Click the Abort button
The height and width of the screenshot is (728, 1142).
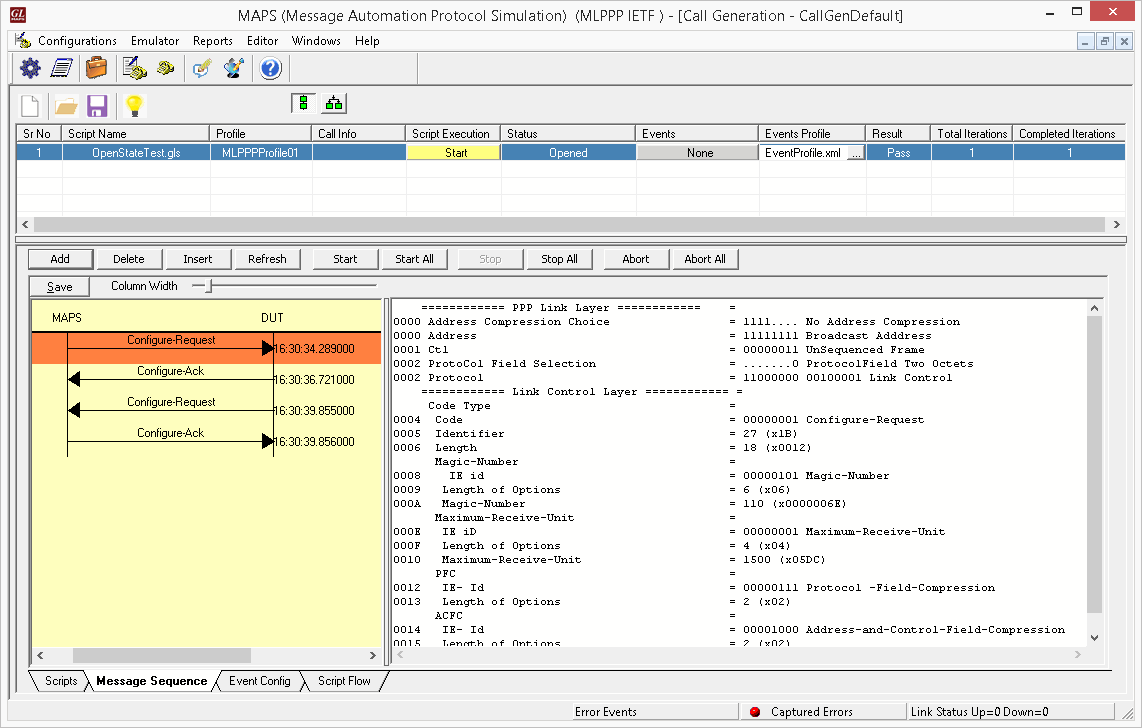coord(636,259)
